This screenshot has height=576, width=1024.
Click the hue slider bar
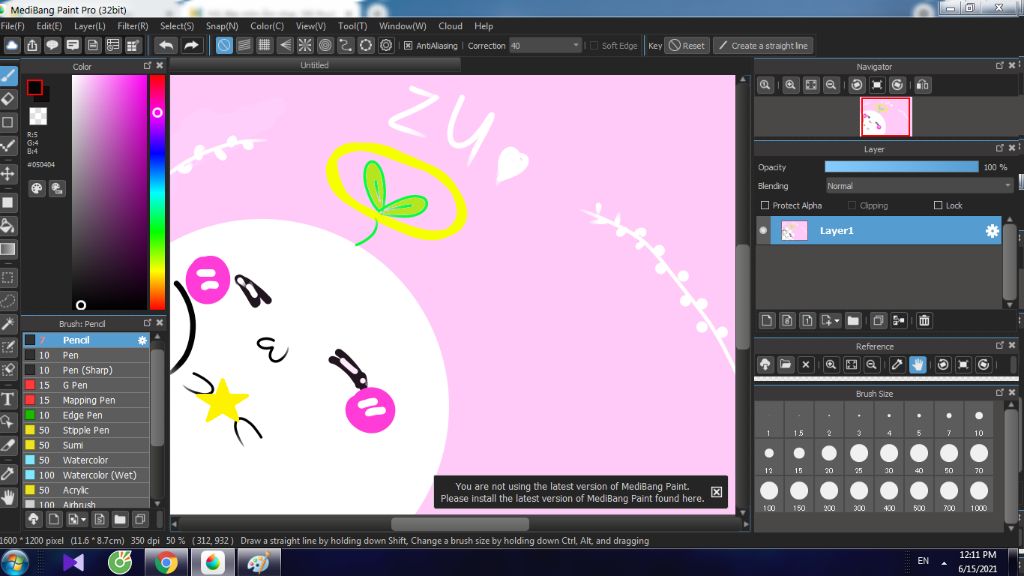[157, 192]
